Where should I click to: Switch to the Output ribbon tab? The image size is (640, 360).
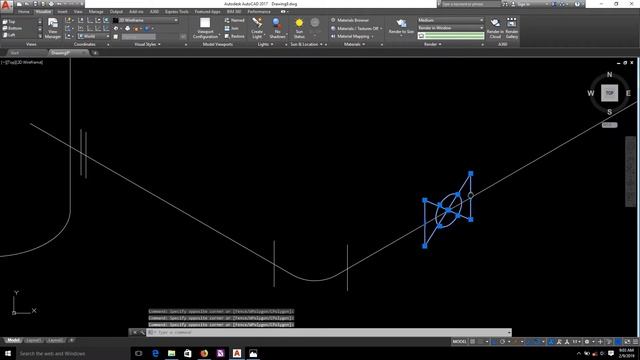click(116, 11)
